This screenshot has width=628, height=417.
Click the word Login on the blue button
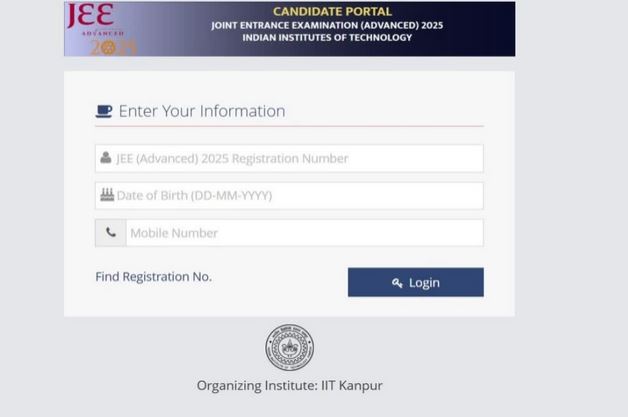coord(424,283)
